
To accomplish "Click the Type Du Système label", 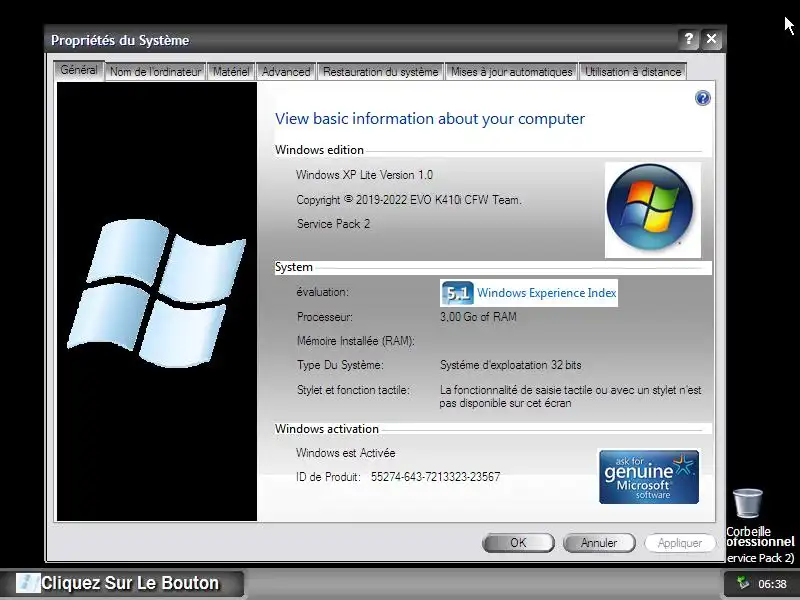I will [340, 365].
